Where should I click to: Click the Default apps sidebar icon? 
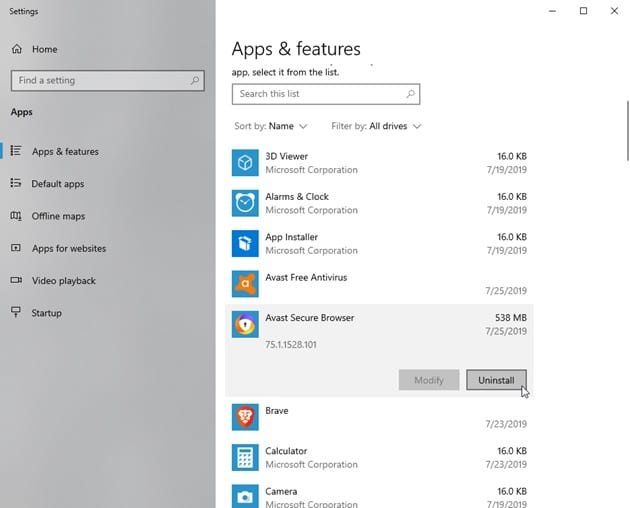pyautogui.click(x=16, y=183)
